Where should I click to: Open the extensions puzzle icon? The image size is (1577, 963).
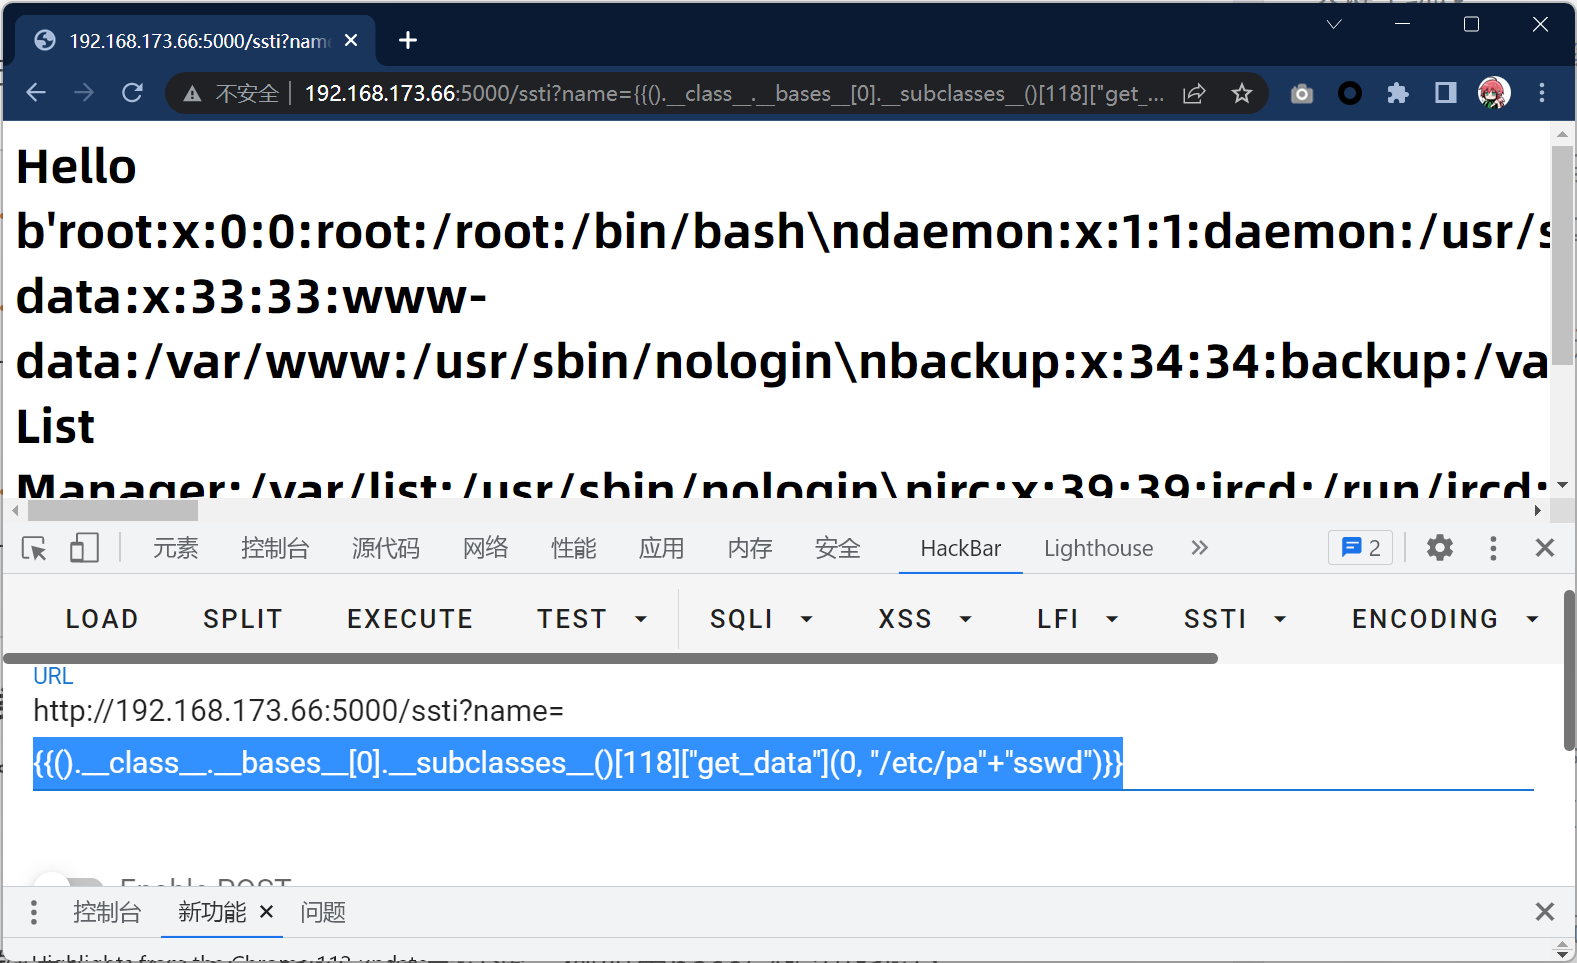(x=1397, y=93)
